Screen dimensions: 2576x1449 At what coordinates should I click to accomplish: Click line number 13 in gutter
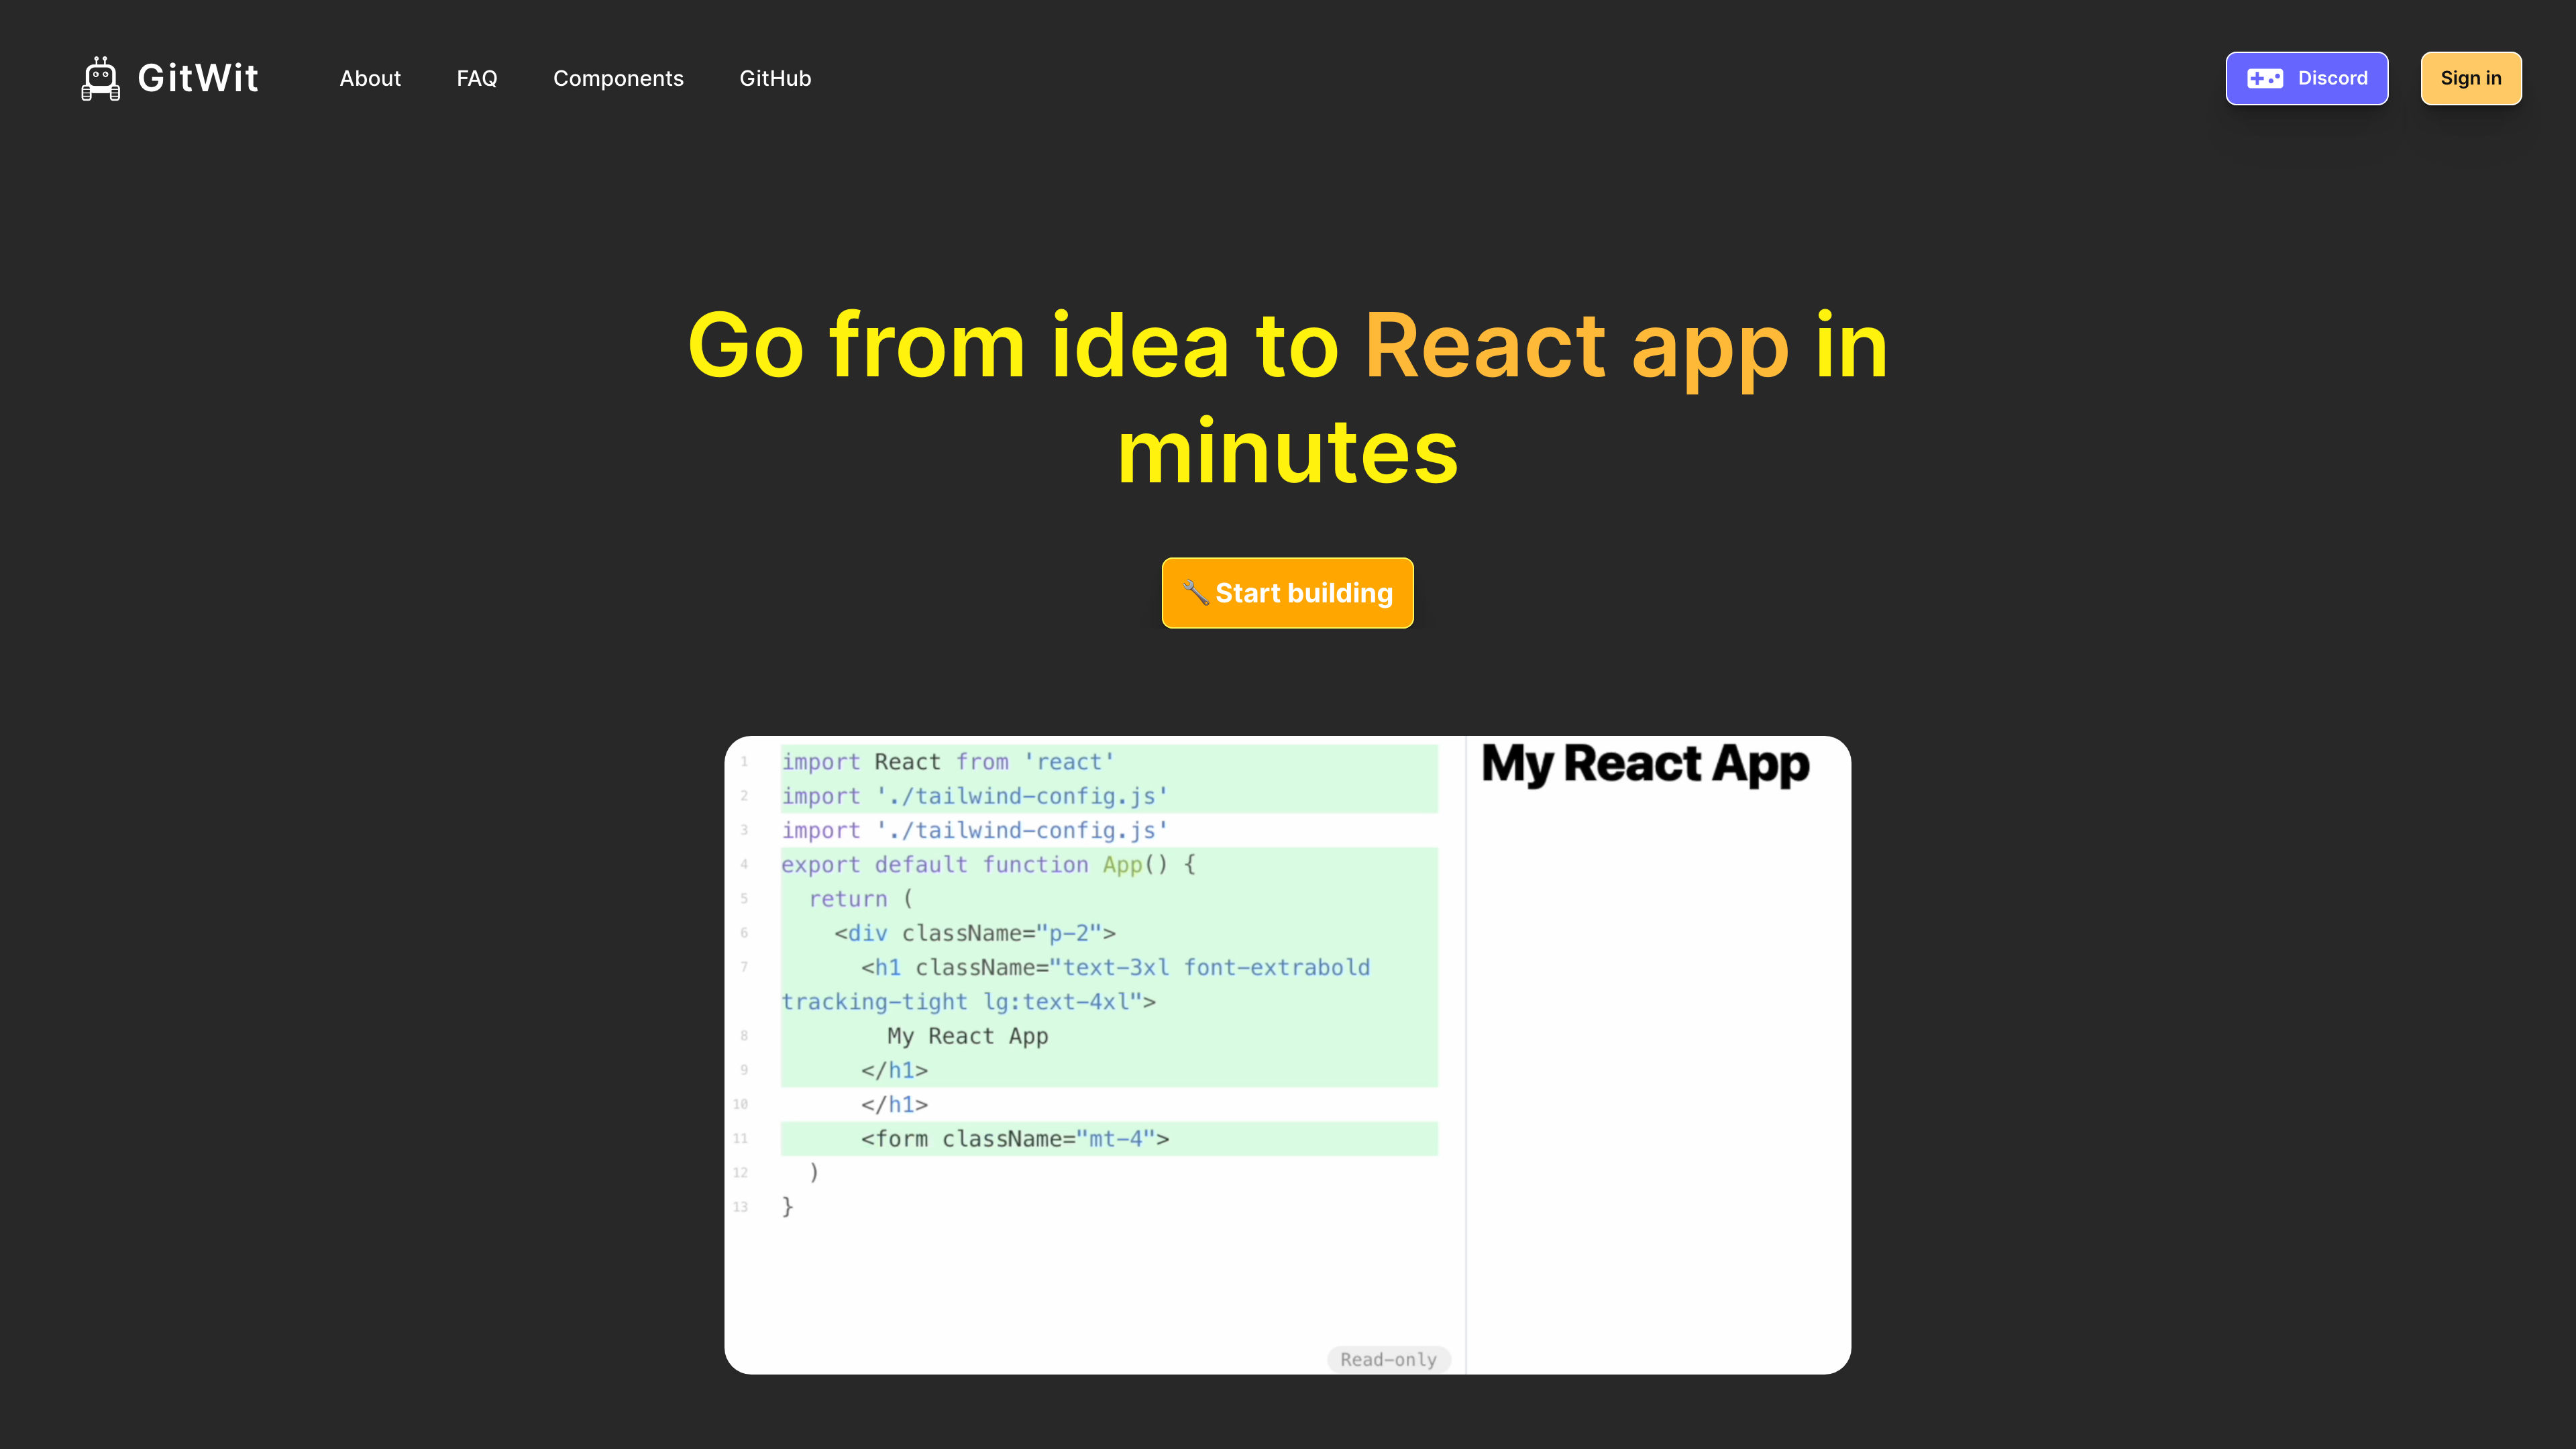point(740,1207)
